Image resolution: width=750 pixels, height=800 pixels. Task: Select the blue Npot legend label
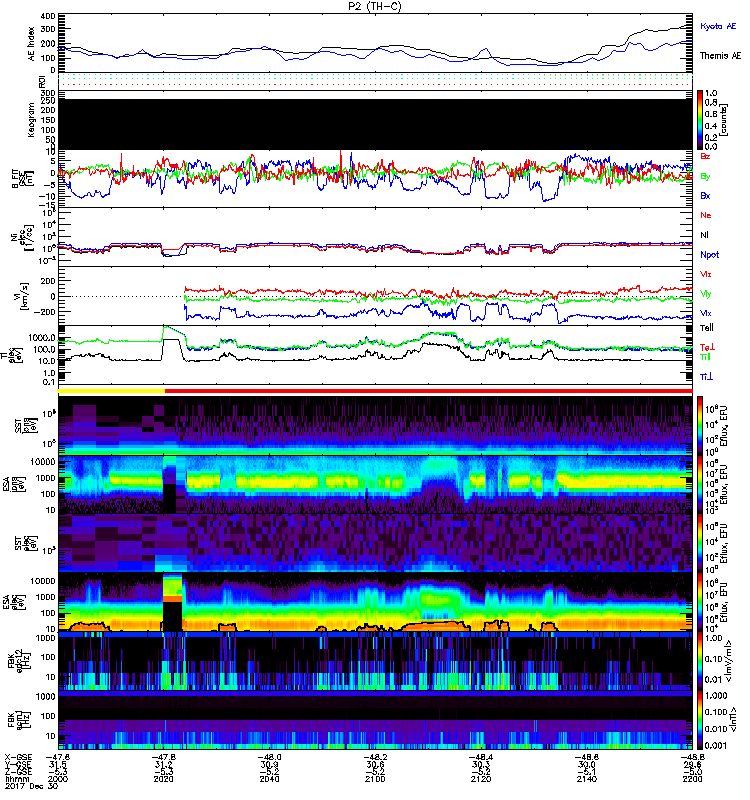pos(709,255)
